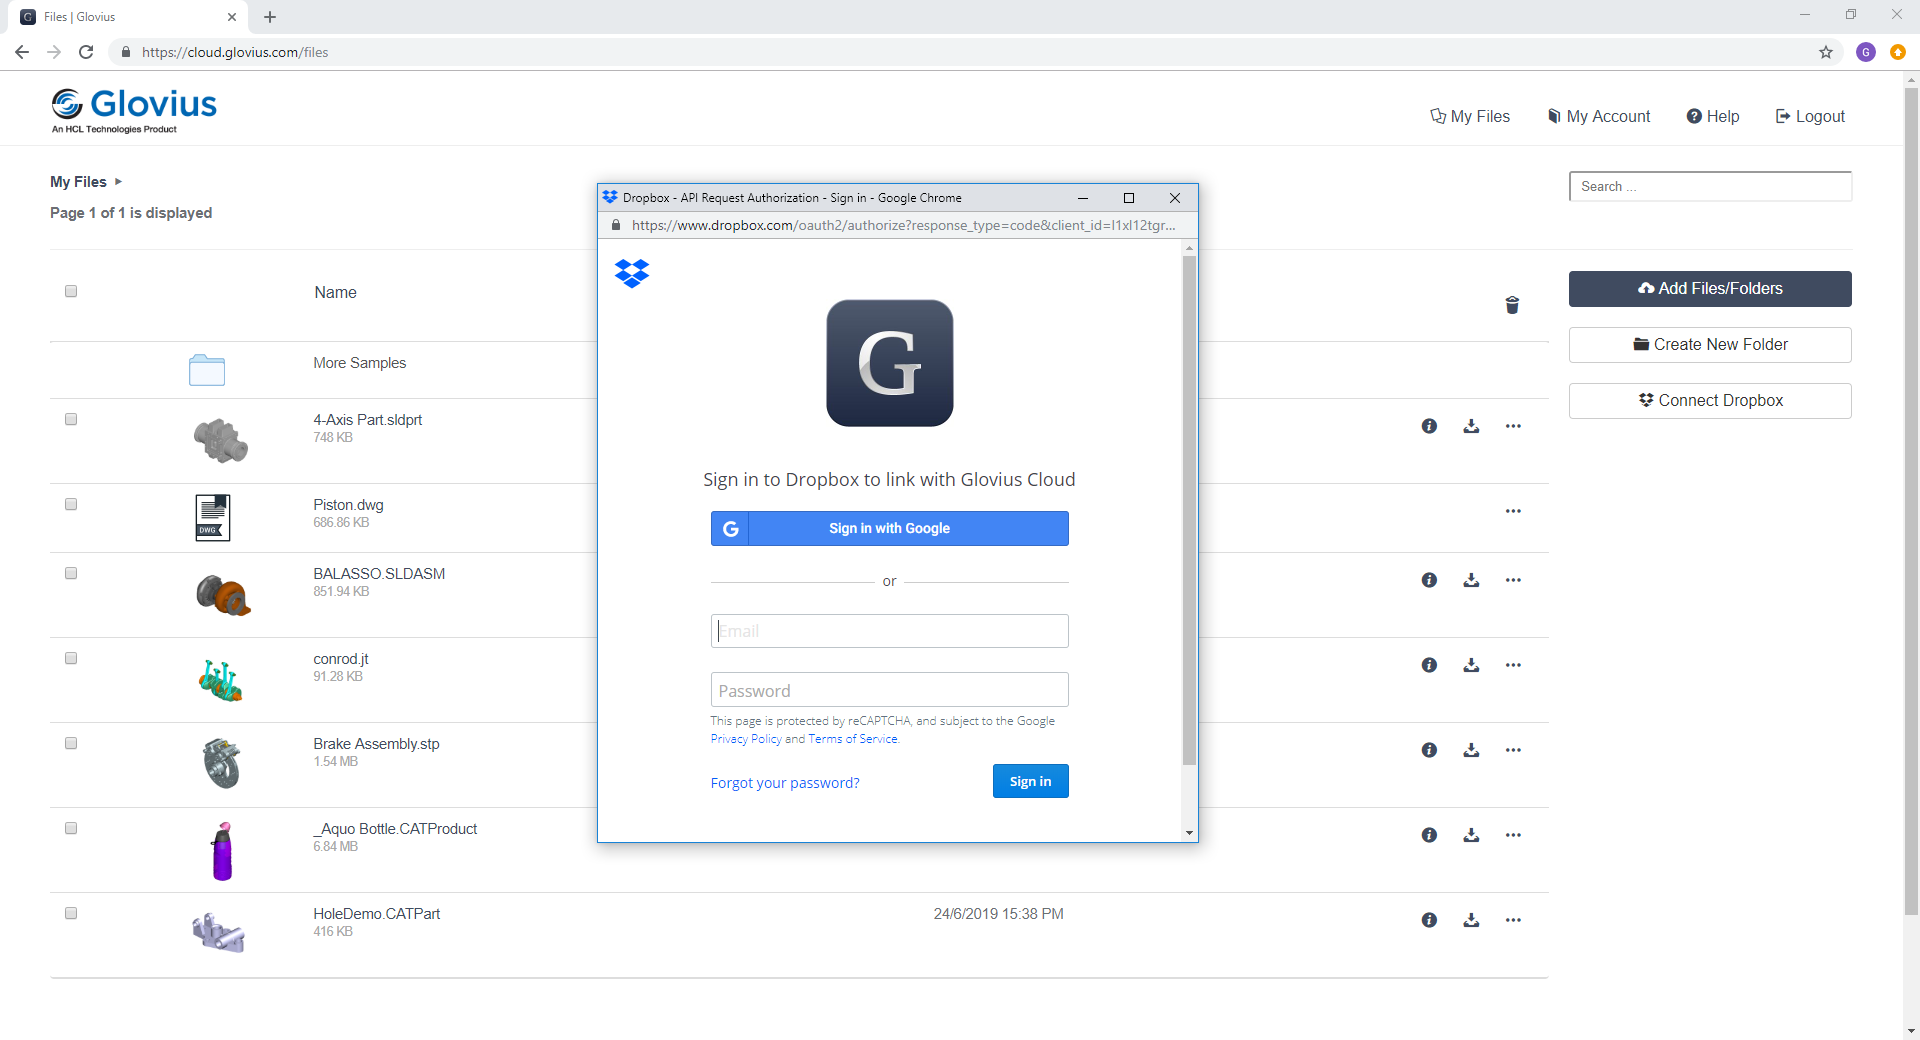The width and height of the screenshot is (1920, 1040).
Task: Toggle the select-all checkbox in header
Action: [x=71, y=291]
